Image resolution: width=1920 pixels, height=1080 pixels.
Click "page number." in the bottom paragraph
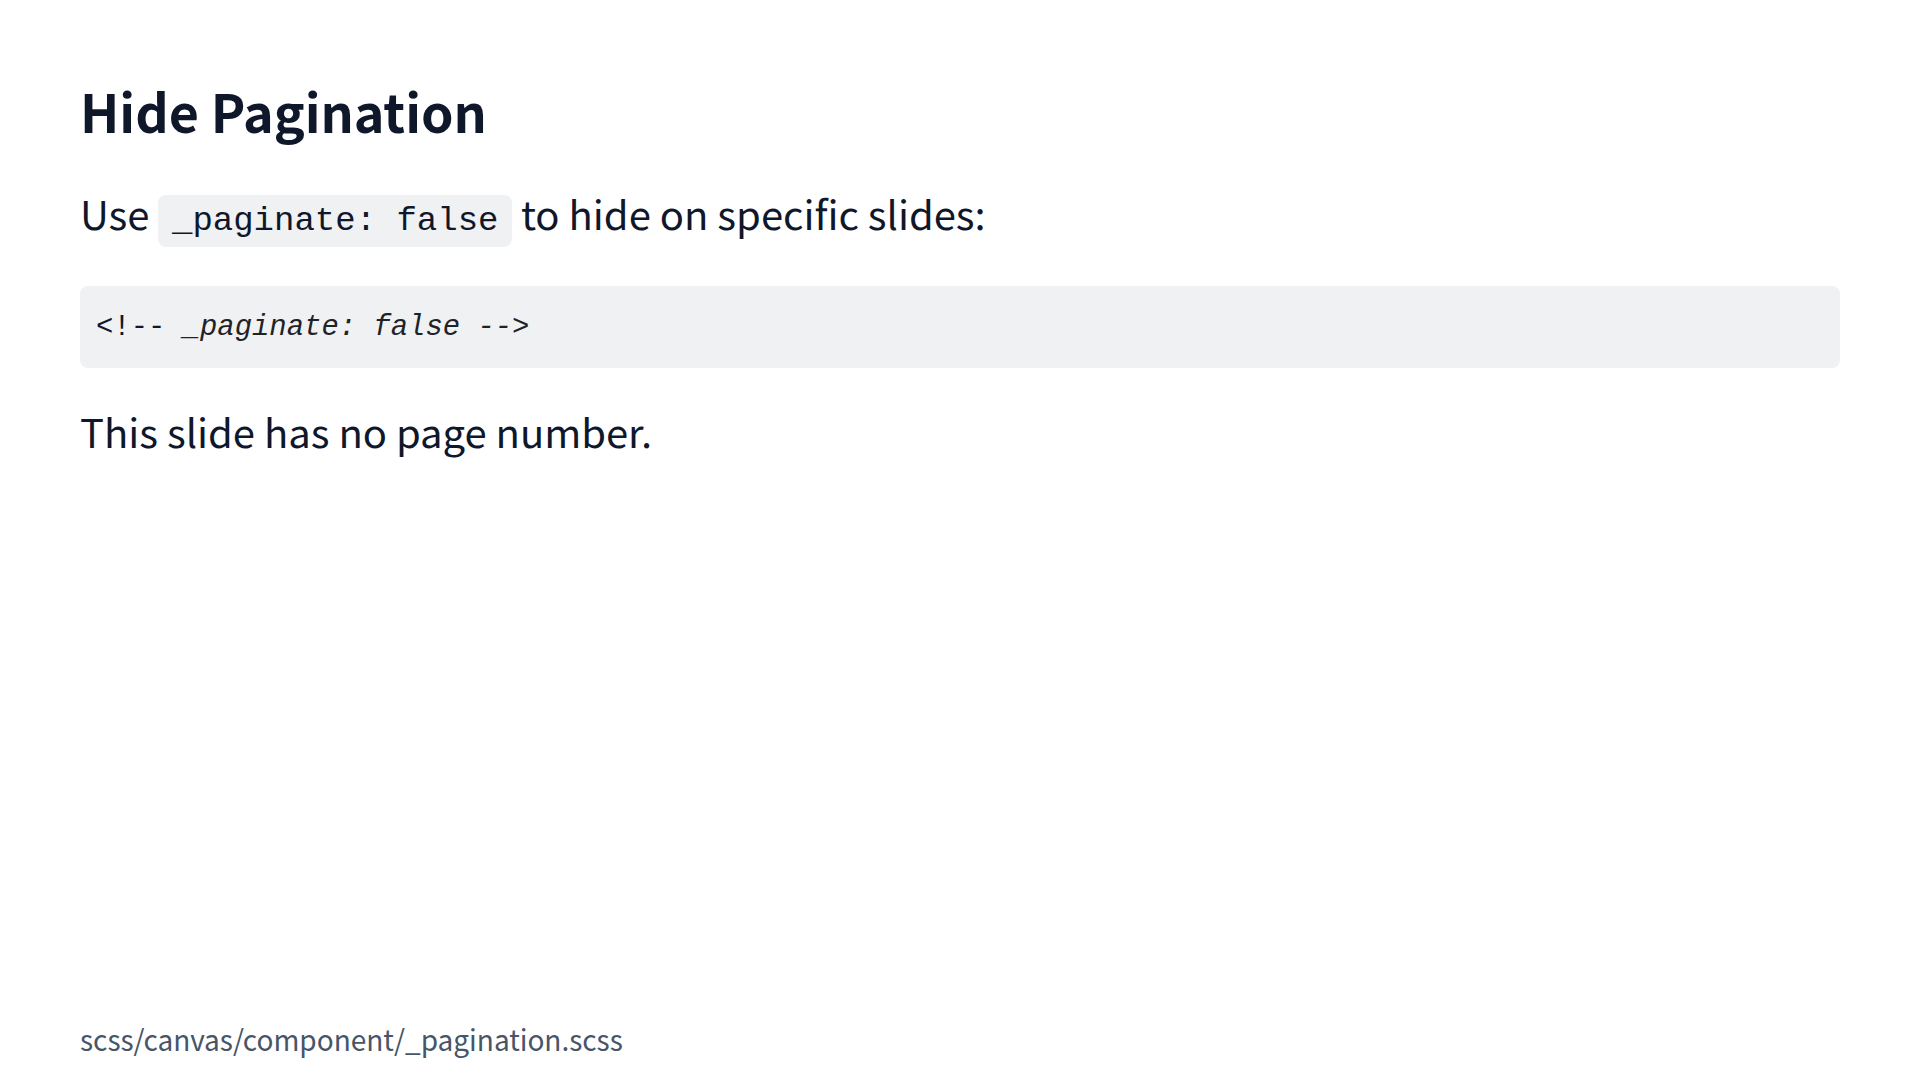pos(523,435)
